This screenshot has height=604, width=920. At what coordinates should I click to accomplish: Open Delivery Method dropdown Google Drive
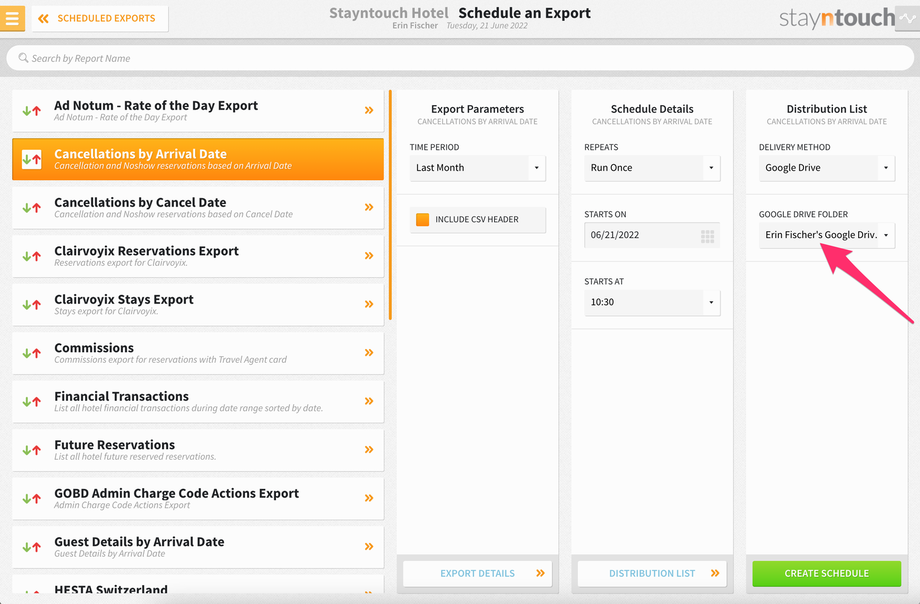click(827, 168)
